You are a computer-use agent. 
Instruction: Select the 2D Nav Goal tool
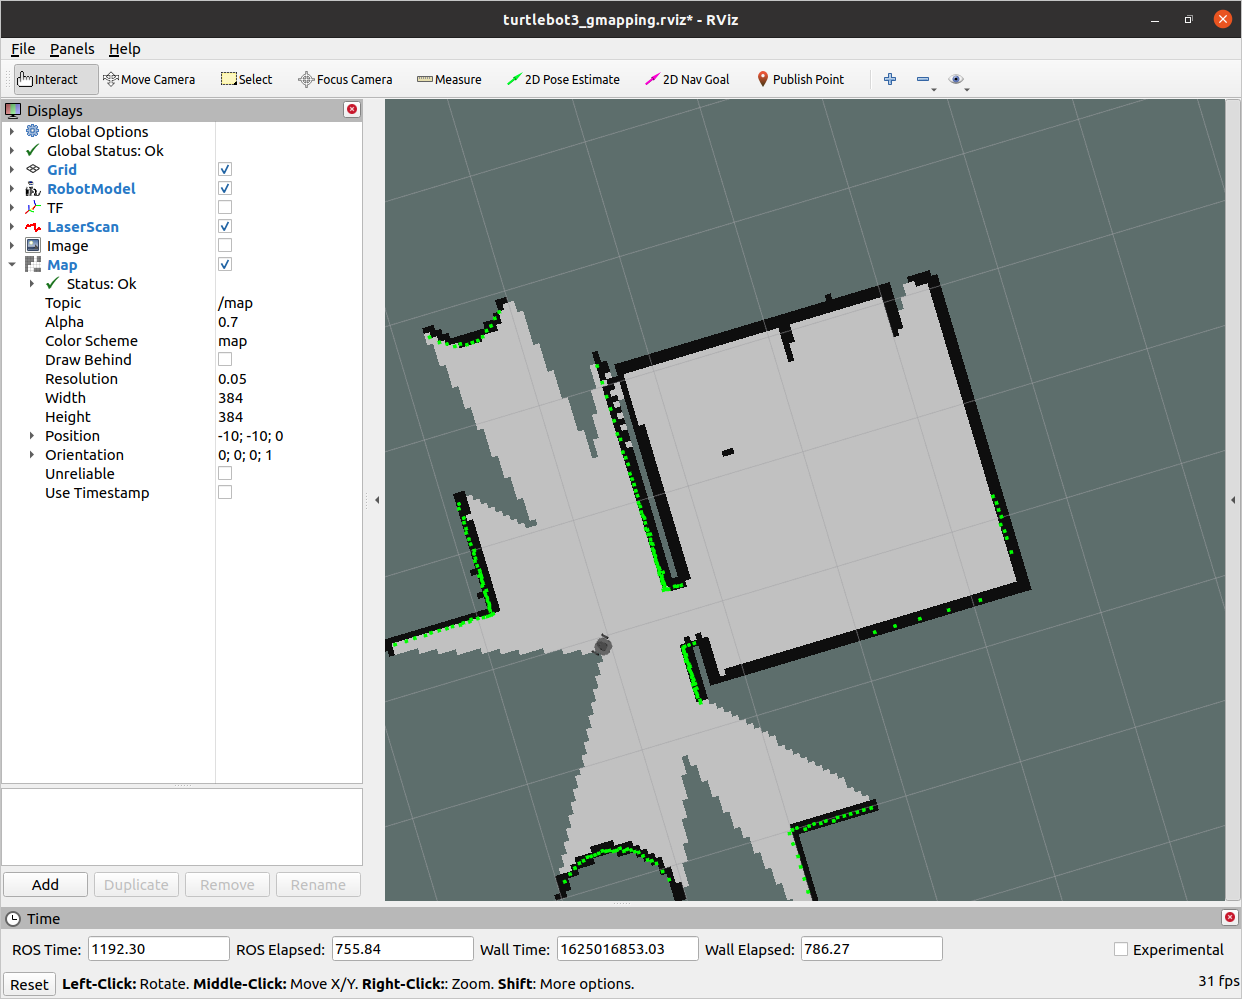tap(687, 80)
